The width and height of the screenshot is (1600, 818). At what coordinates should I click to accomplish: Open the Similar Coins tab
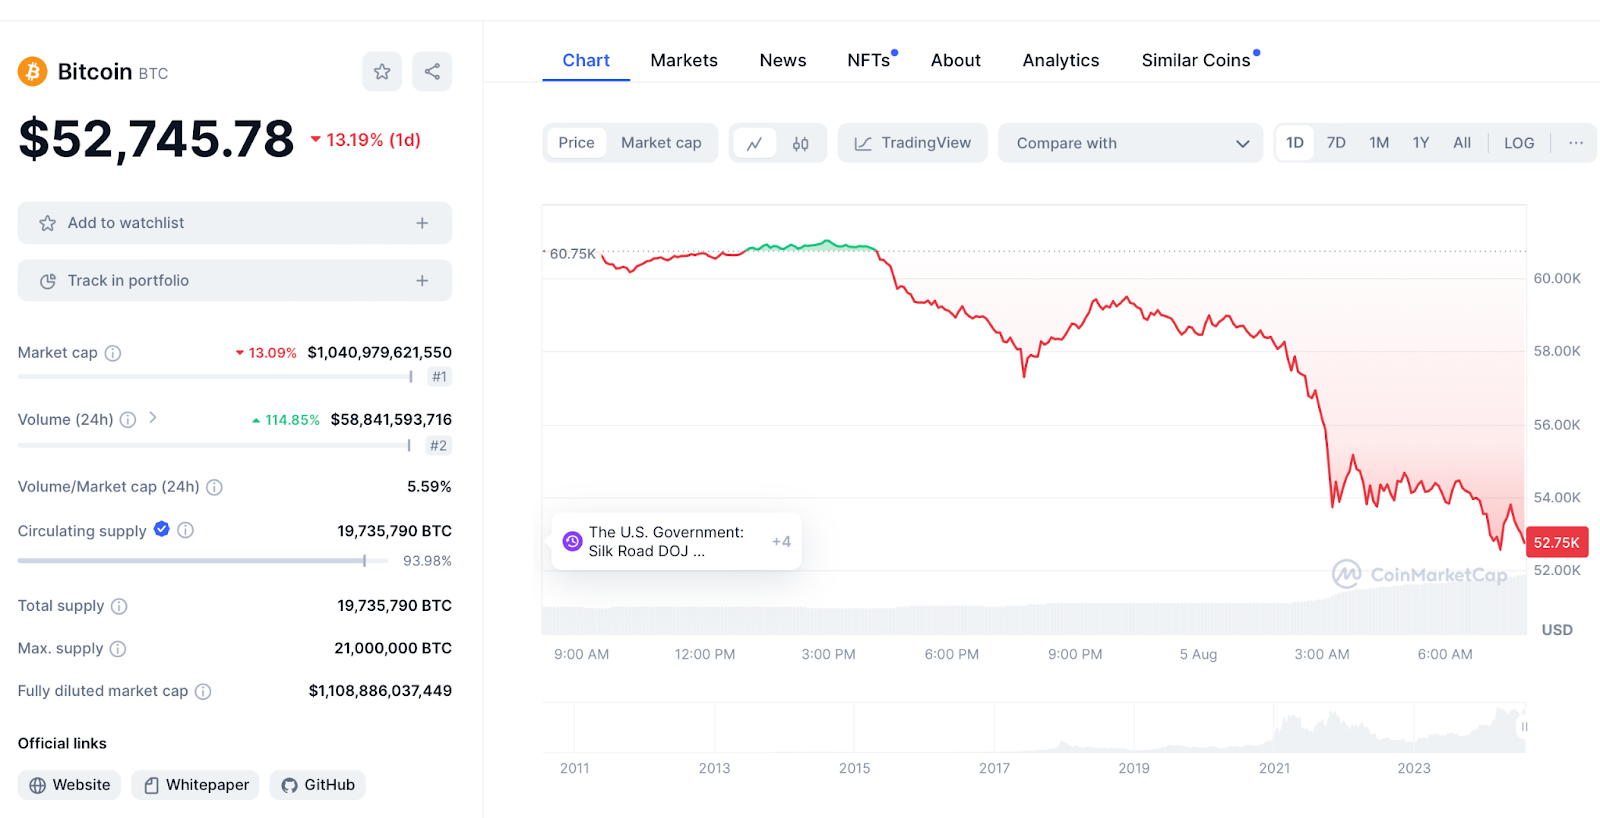click(x=1198, y=60)
